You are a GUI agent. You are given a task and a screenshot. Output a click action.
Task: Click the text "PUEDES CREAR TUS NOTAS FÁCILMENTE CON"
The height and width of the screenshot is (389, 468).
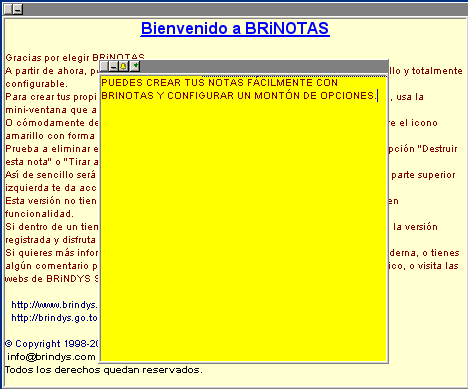(x=219, y=82)
